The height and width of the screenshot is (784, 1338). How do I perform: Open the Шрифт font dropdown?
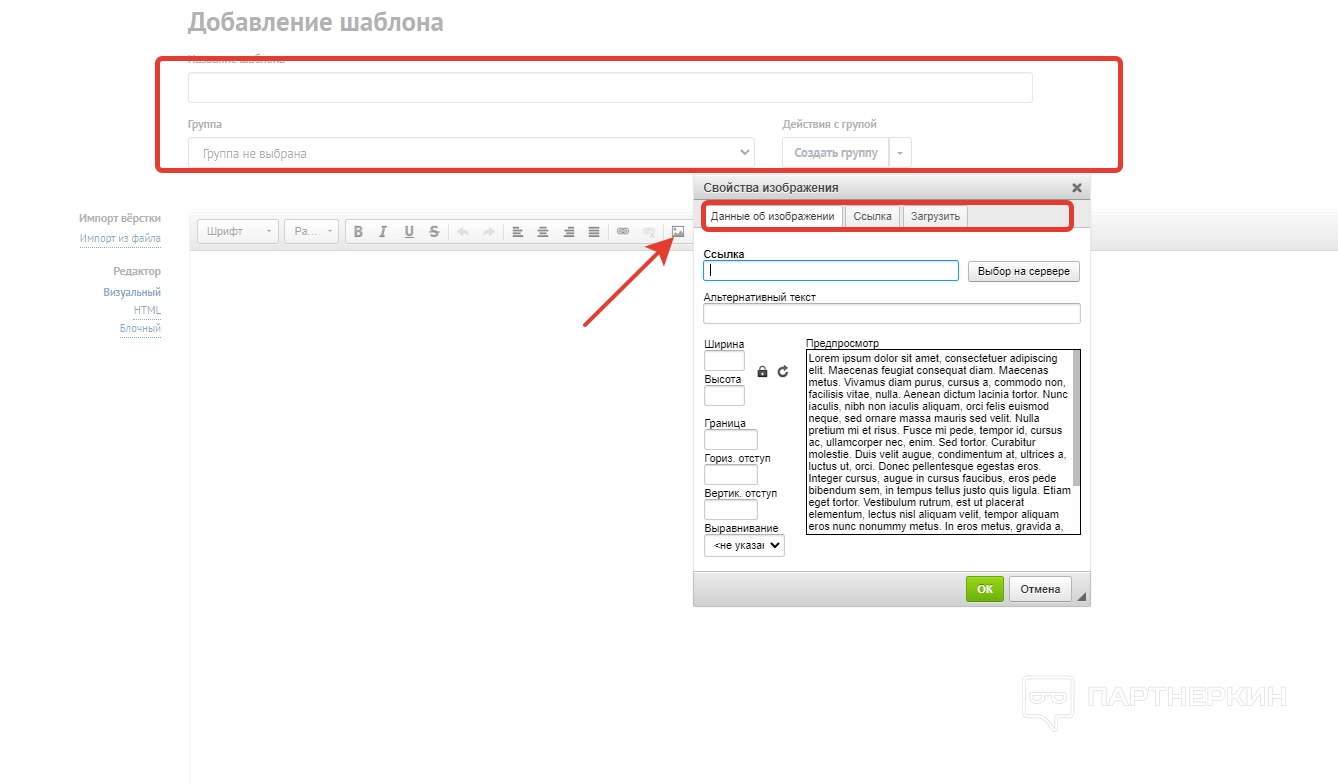point(238,232)
